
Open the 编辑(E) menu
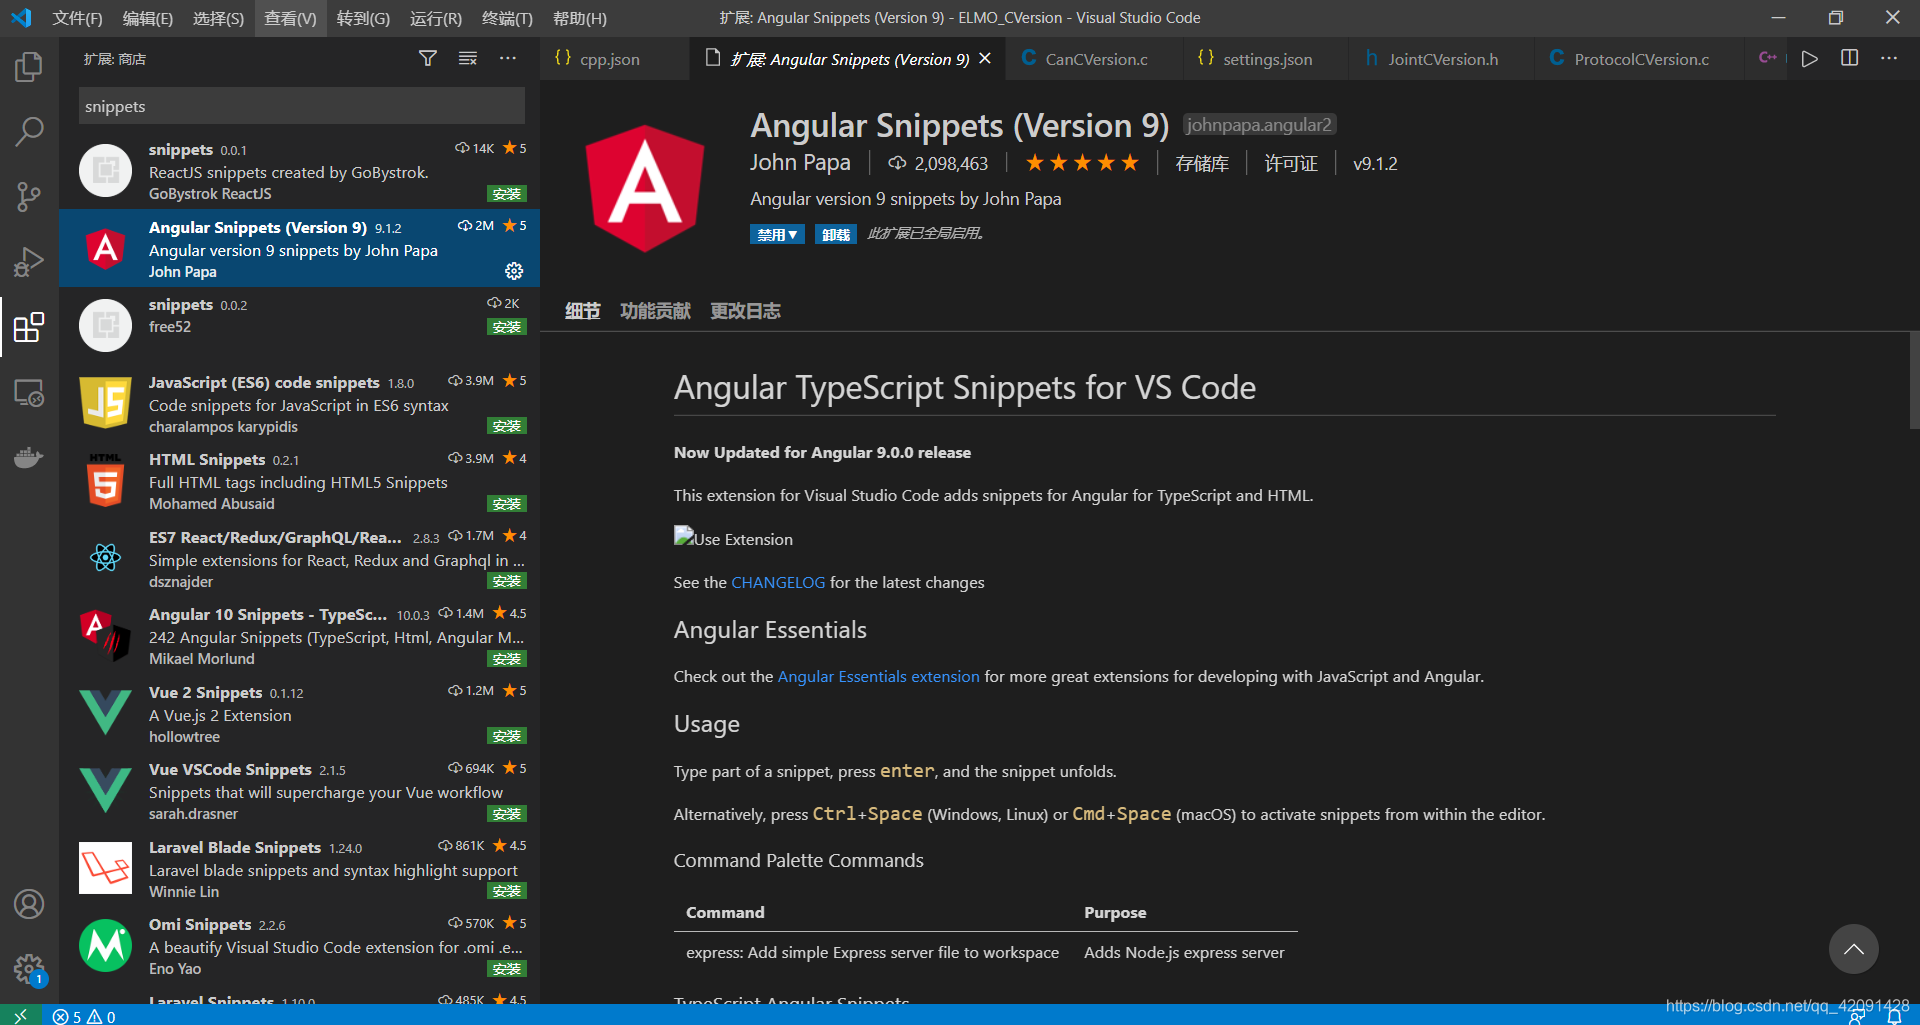click(x=148, y=18)
